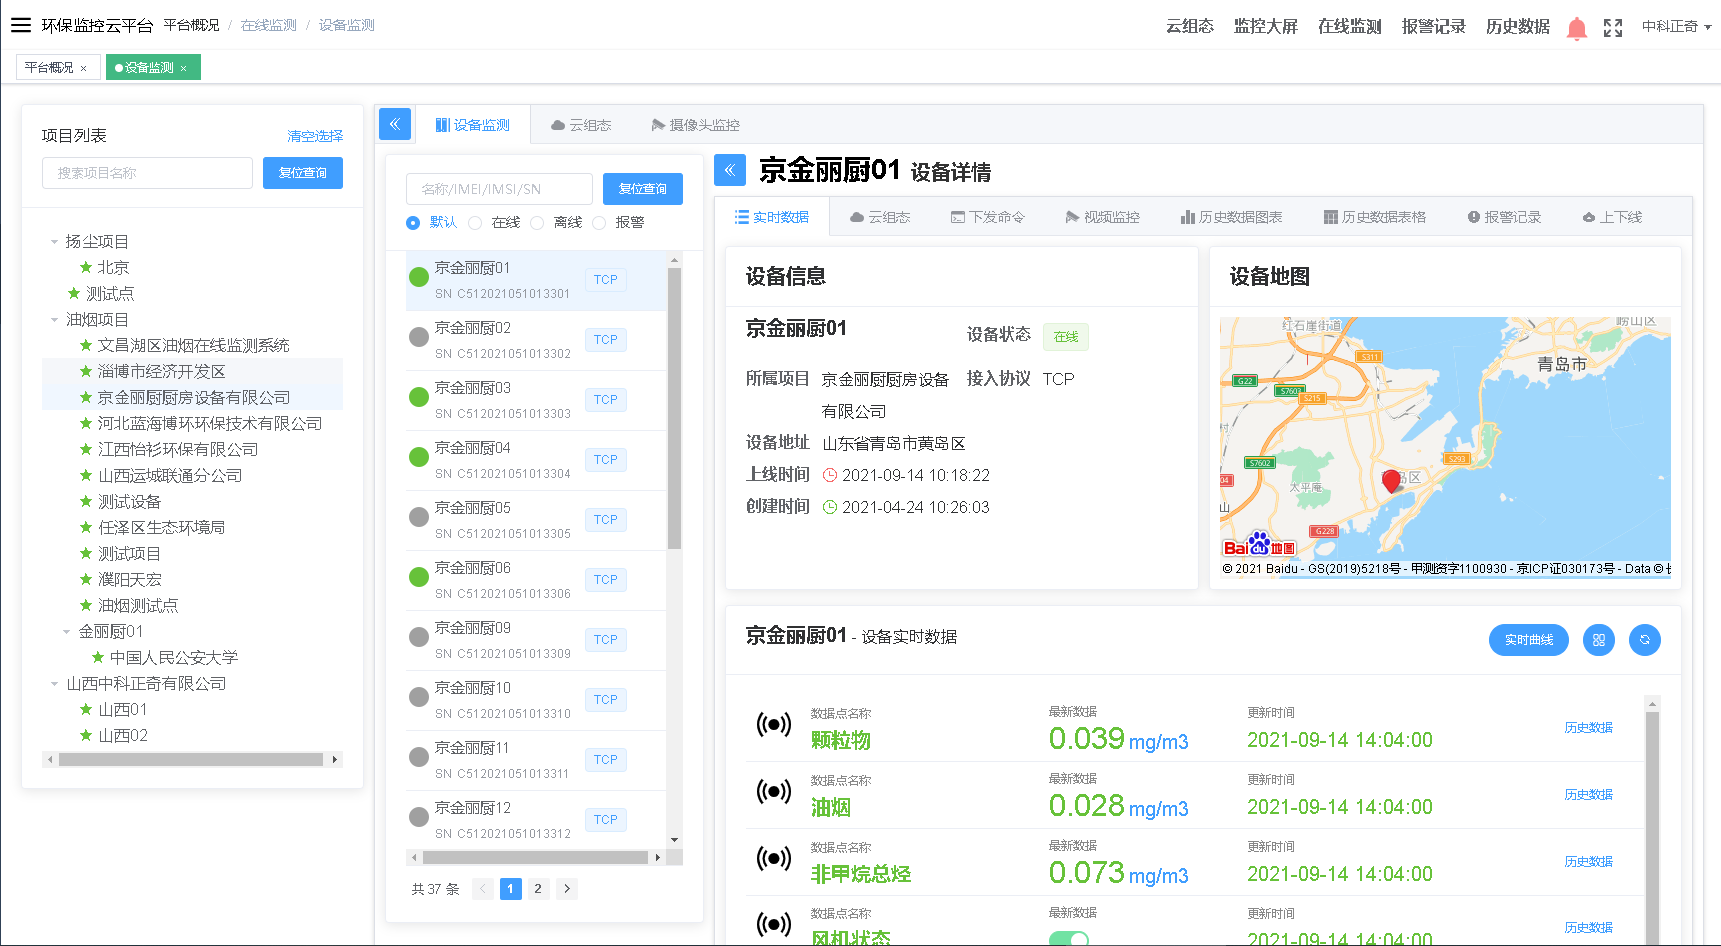Select the 在线 radio filter
Image resolution: width=1721 pixels, height=946 pixels.
(475, 223)
